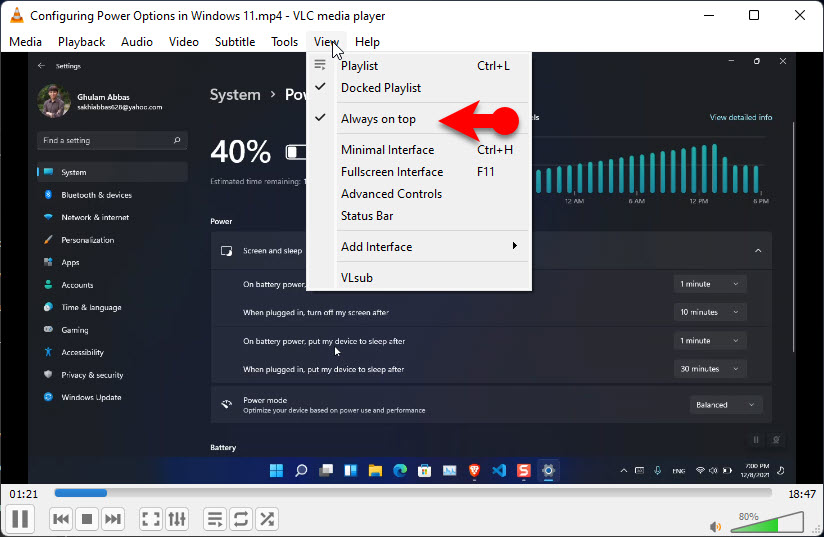Open '30 minutes' sleep dropdown
824x537 pixels.
pos(709,369)
